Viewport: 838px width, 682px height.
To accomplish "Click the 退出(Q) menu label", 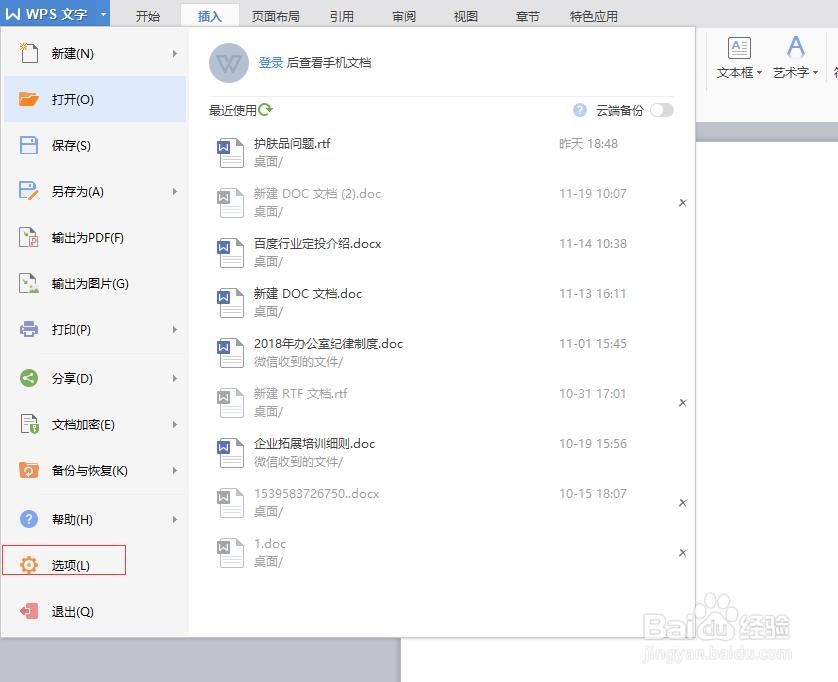I will coord(73,611).
